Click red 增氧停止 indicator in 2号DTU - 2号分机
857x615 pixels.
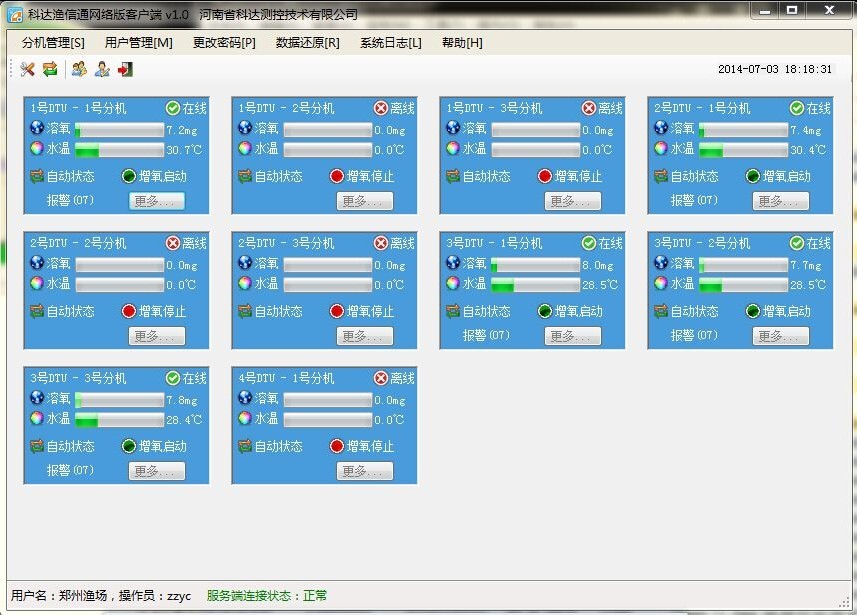tap(128, 311)
